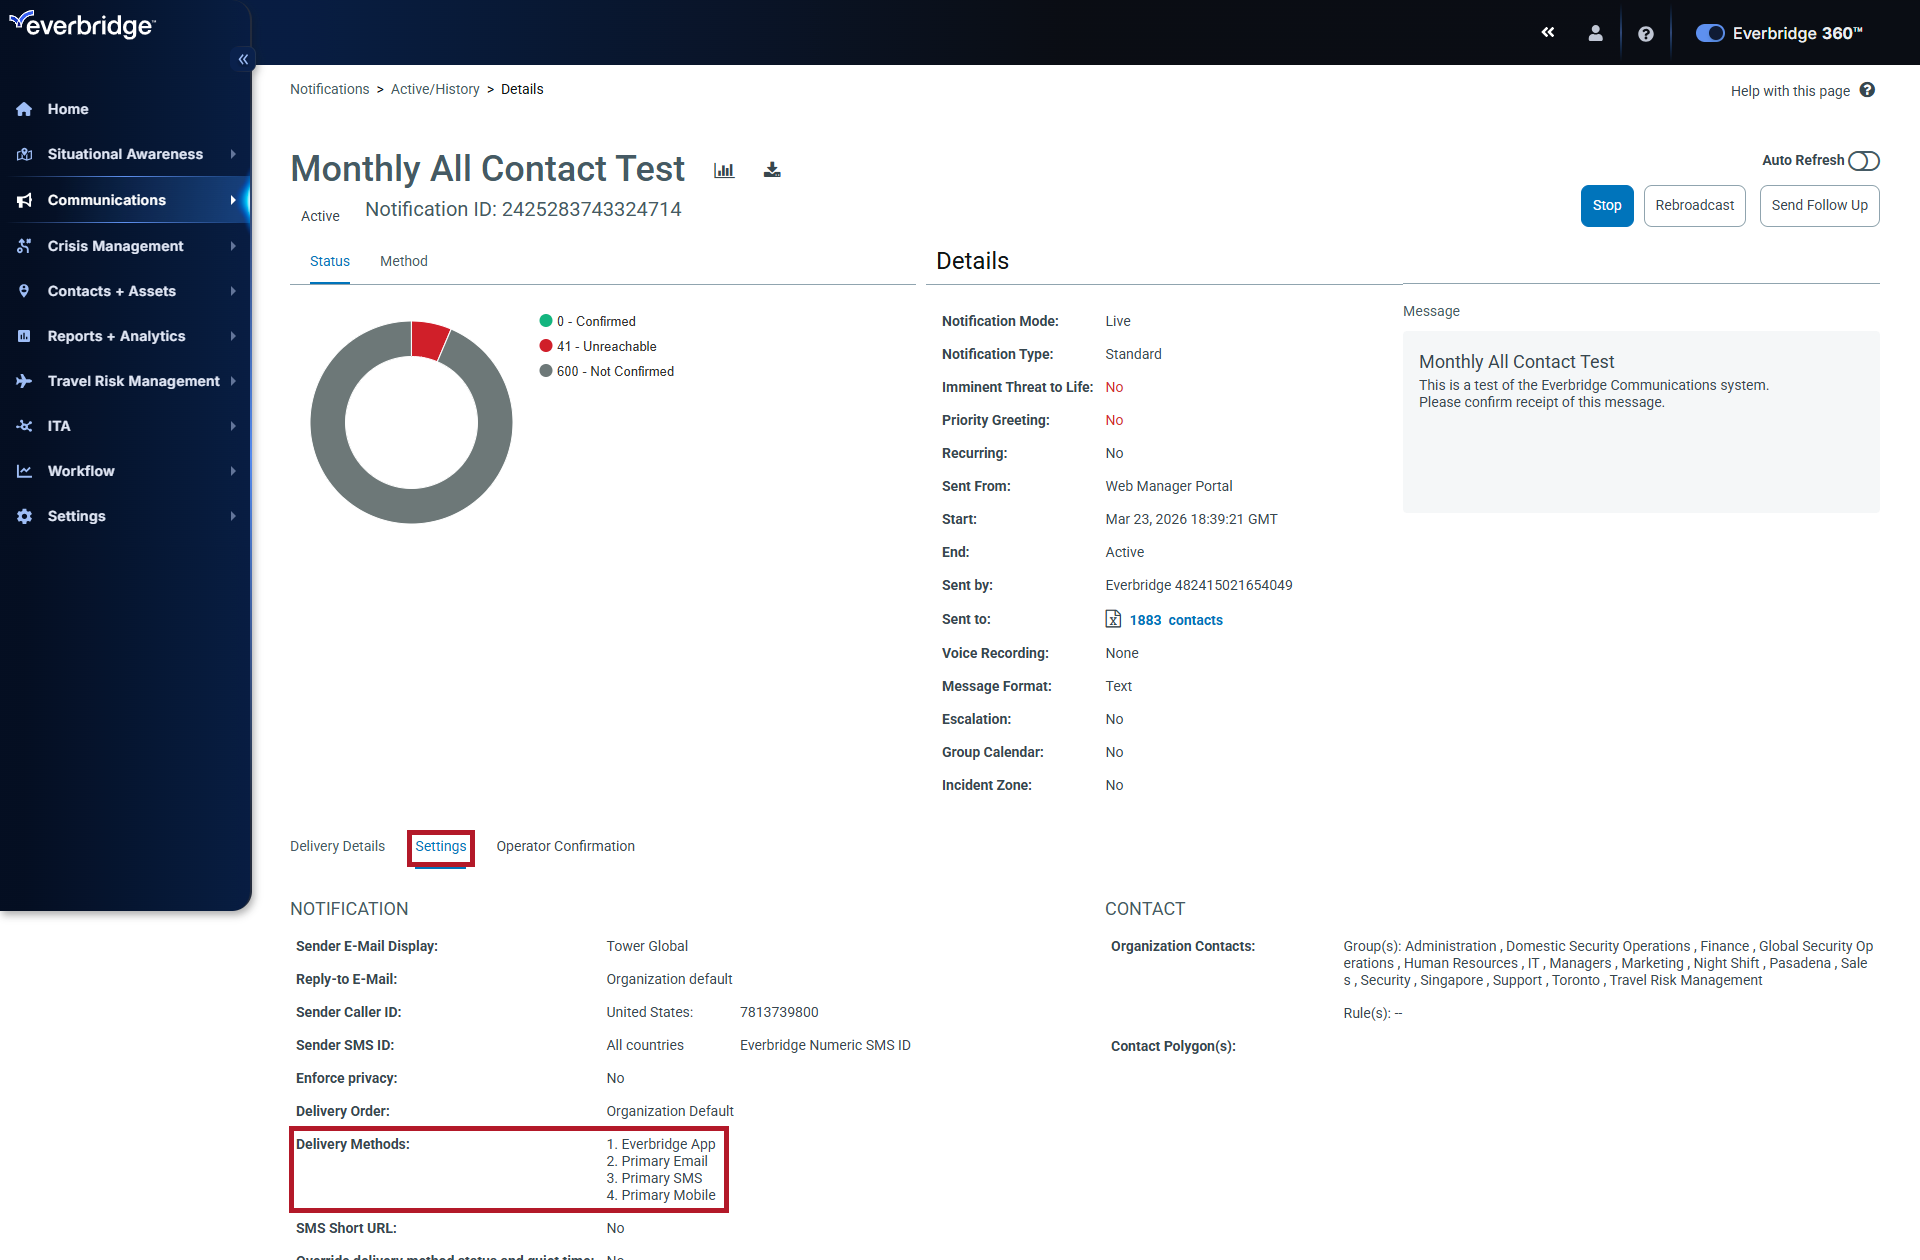This screenshot has height=1260, width=1920.
Task: Collapse the sidebar with the double-chevron icon
Action: coord(243,59)
